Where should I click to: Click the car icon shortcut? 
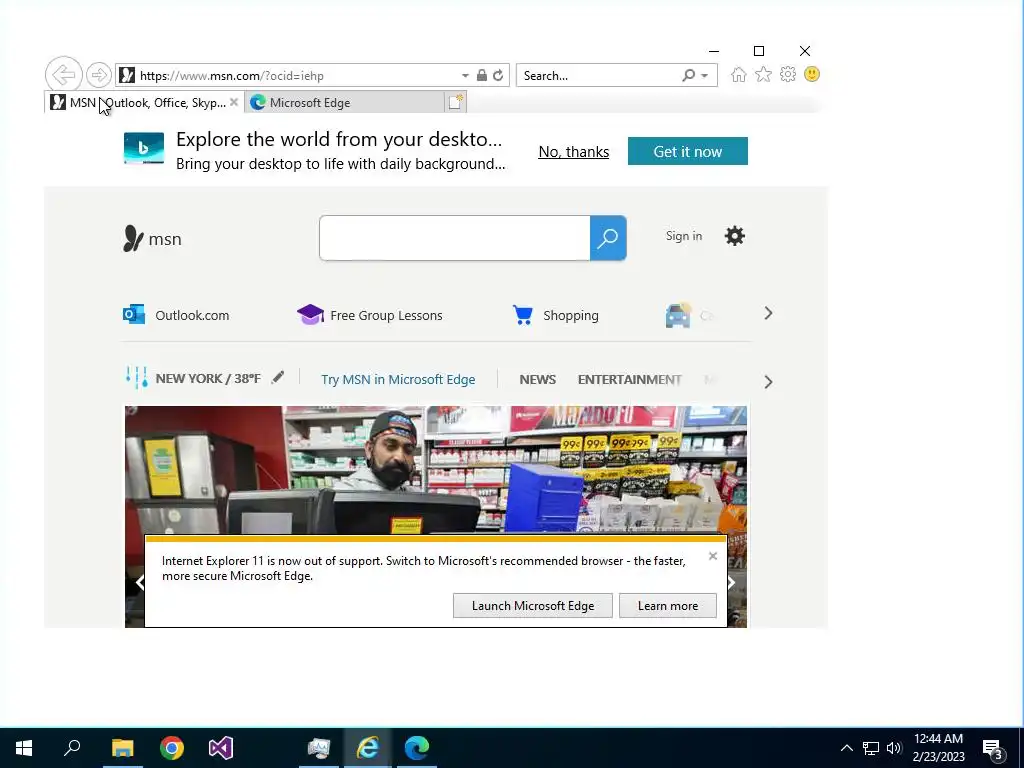click(x=678, y=315)
